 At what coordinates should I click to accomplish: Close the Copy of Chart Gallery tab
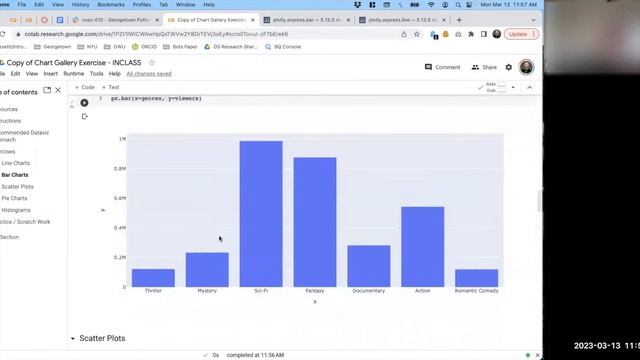(253, 20)
